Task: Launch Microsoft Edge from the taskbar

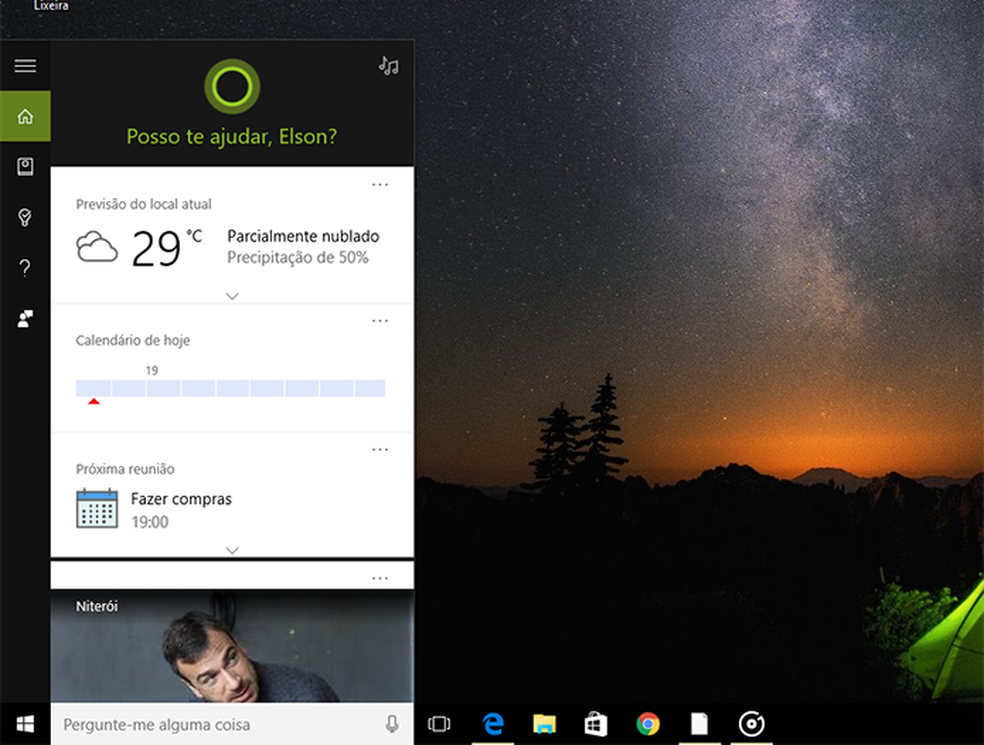Action: pos(492,724)
